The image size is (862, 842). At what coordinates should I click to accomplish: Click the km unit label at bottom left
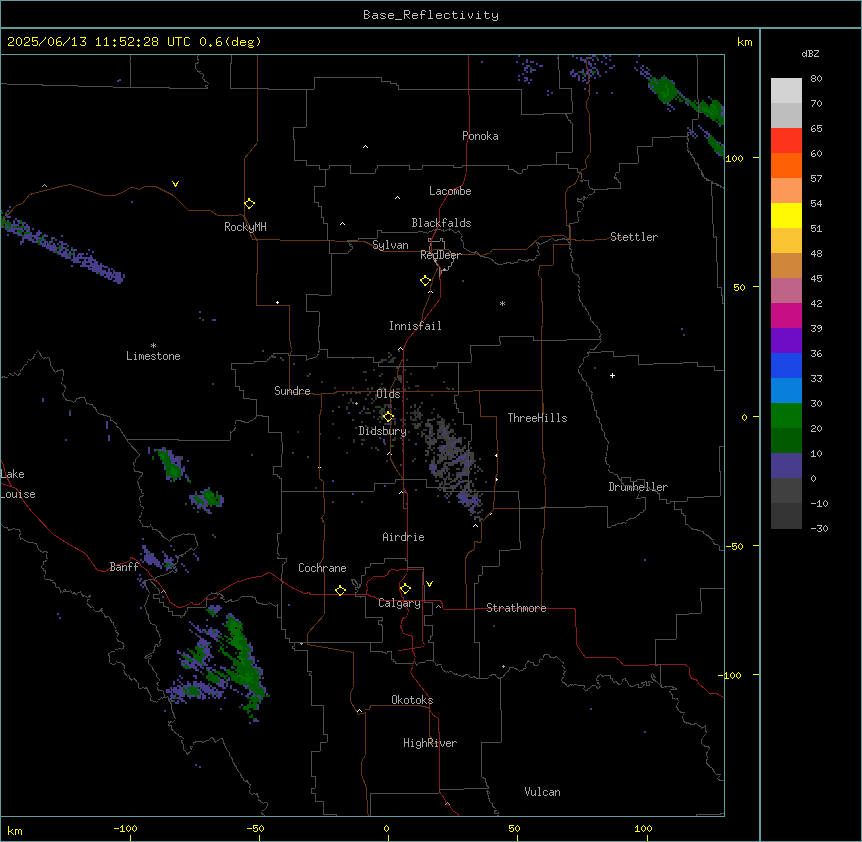[x=15, y=830]
